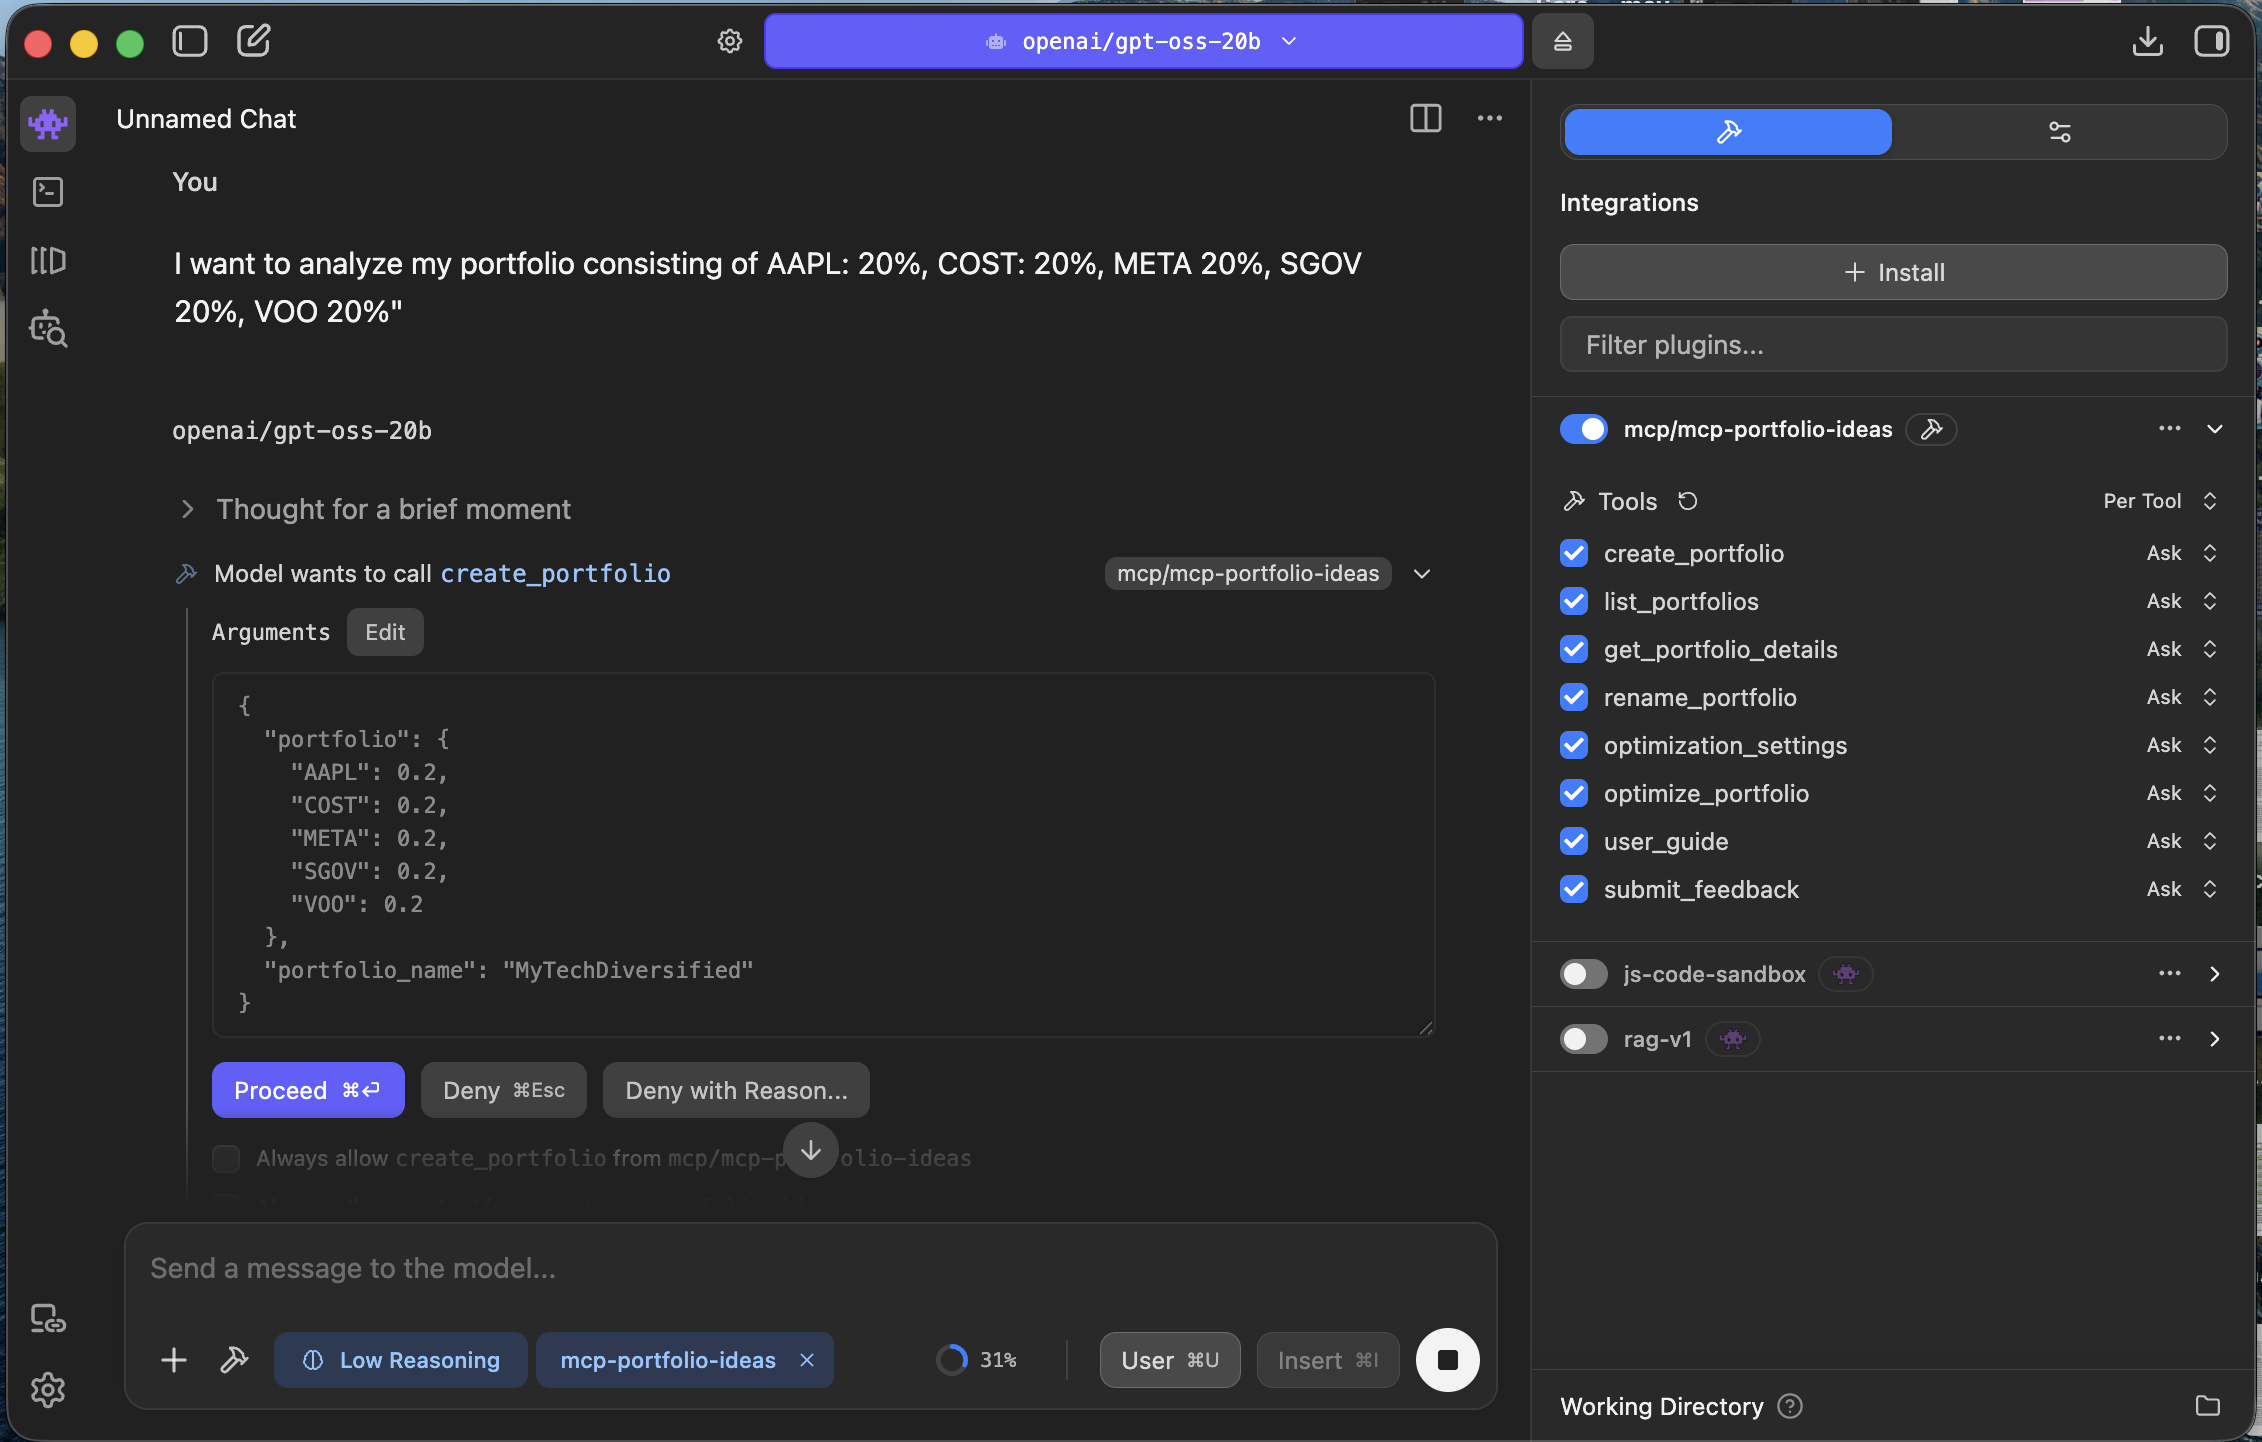Image resolution: width=2262 pixels, height=1442 pixels.
Task: Open the Per Tool permission dropdown
Action: [2160, 501]
